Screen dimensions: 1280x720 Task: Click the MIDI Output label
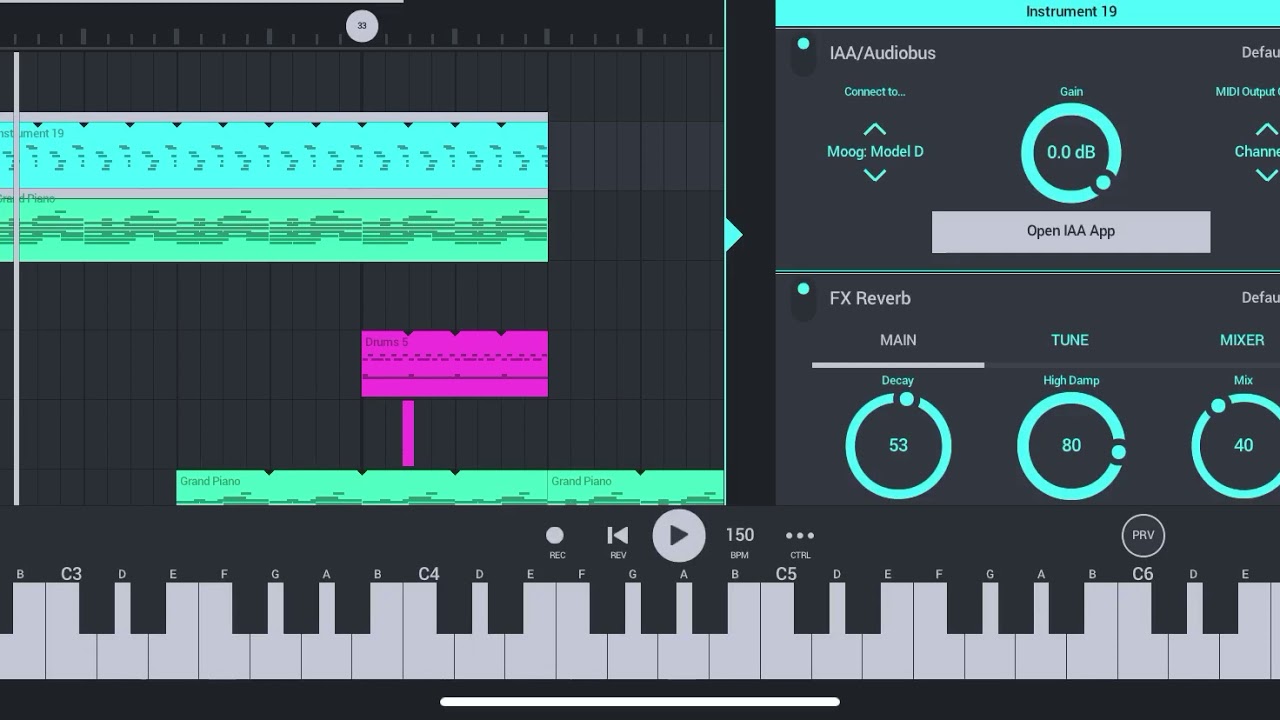click(1247, 92)
